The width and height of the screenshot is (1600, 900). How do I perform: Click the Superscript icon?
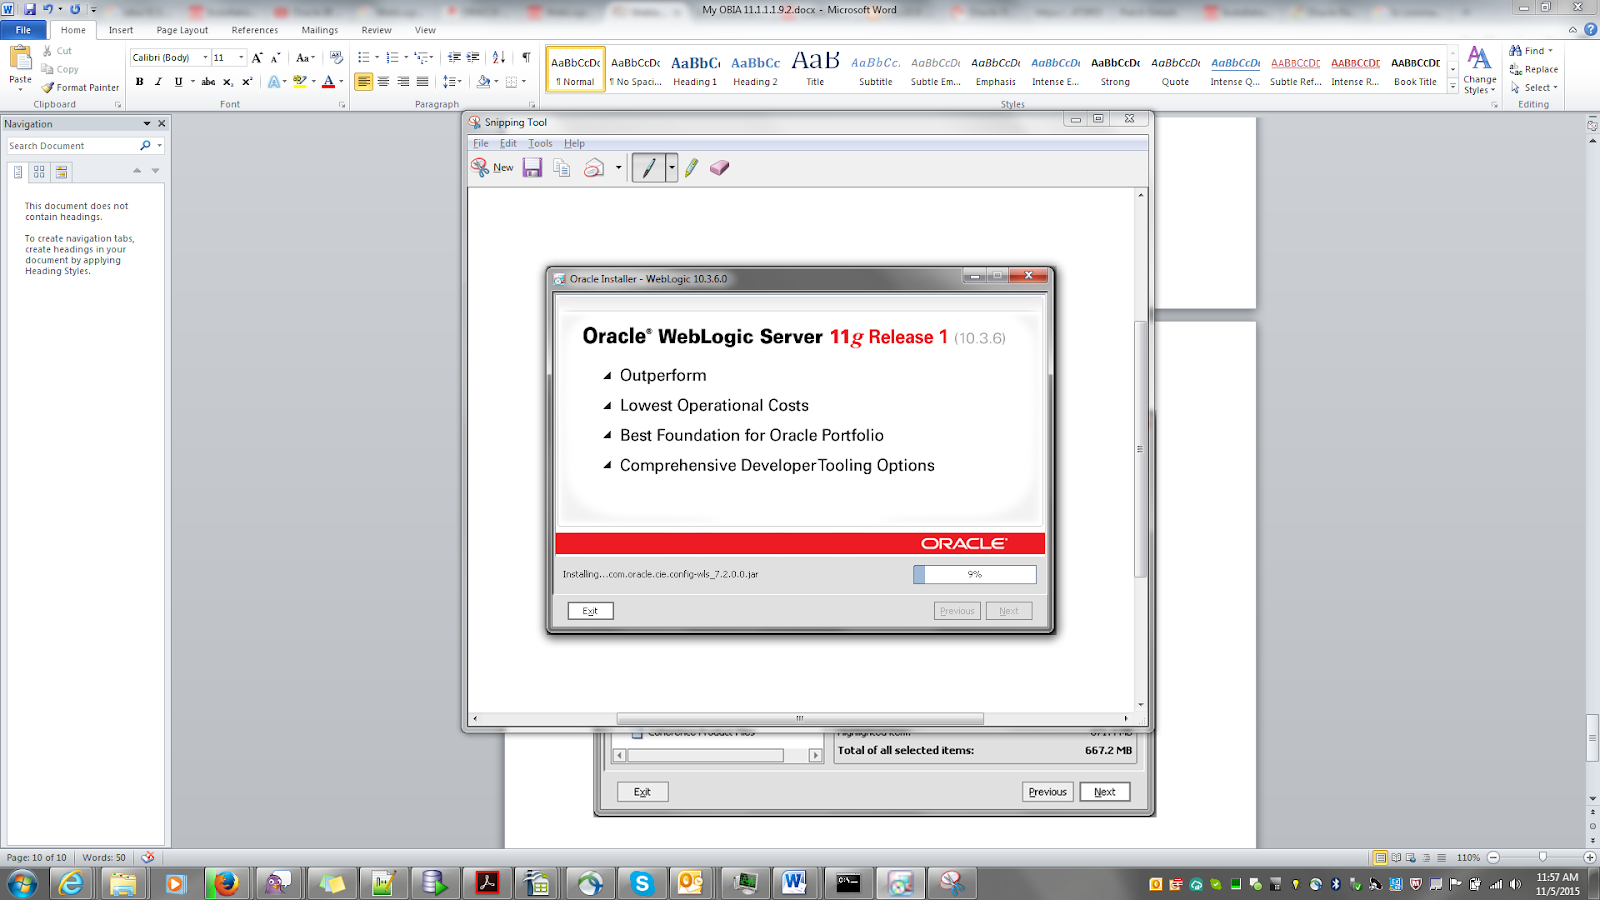pos(247,82)
